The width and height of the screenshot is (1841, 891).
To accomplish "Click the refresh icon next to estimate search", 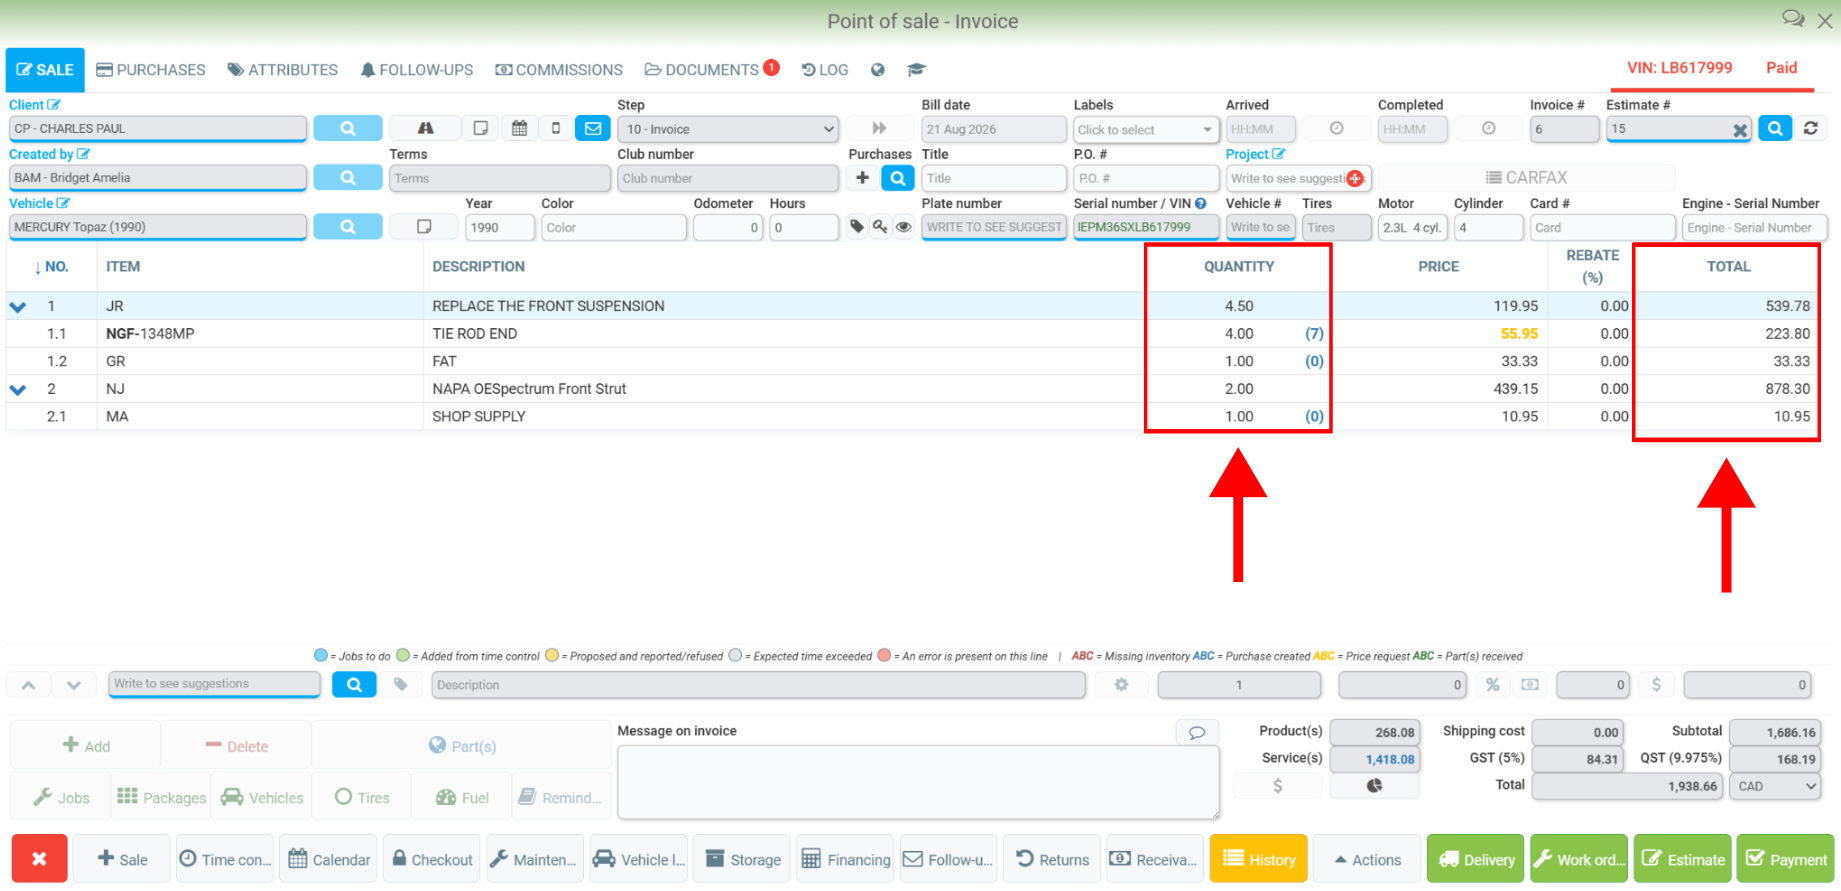I will (x=1811, y=128).
